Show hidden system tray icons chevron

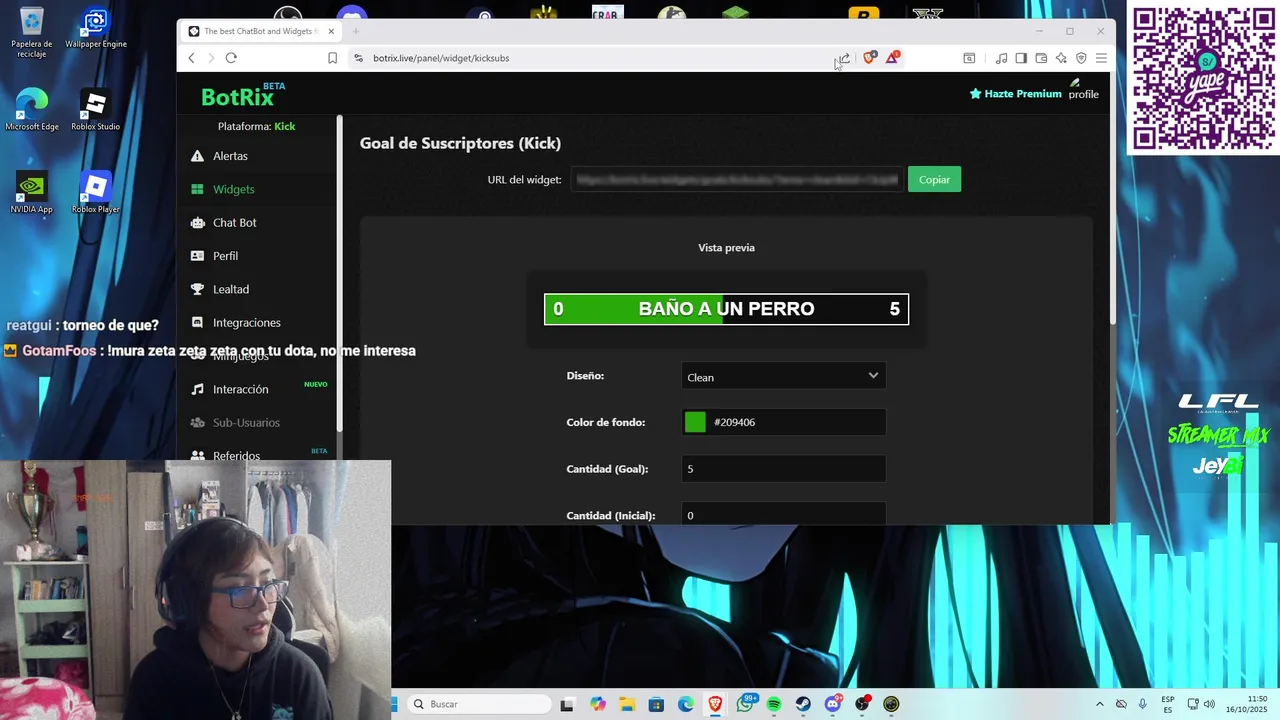[x=1100, y=704]
